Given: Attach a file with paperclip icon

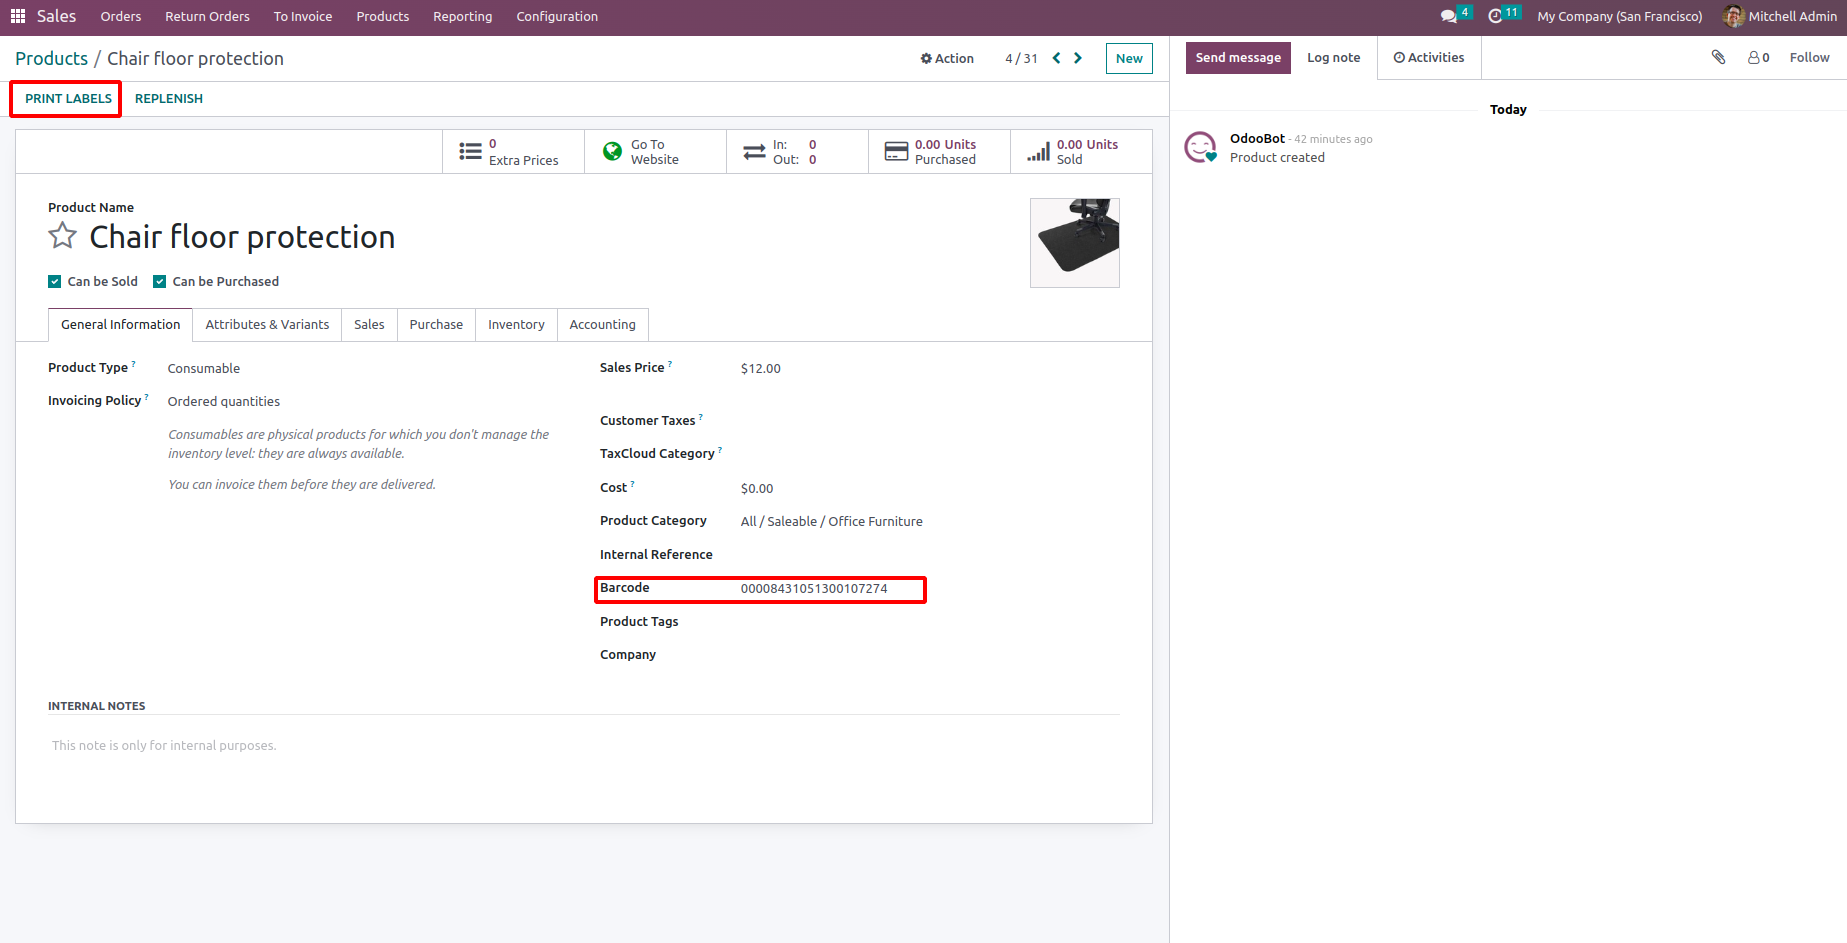Looking at the screenshot, I should pos(1718,57).
